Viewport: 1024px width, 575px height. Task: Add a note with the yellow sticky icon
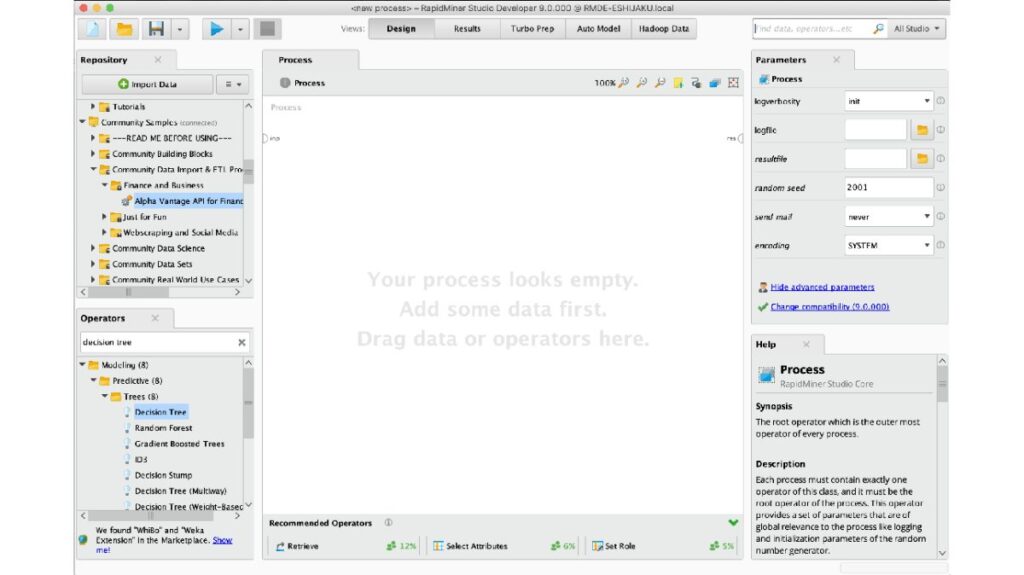coord(679,83)
